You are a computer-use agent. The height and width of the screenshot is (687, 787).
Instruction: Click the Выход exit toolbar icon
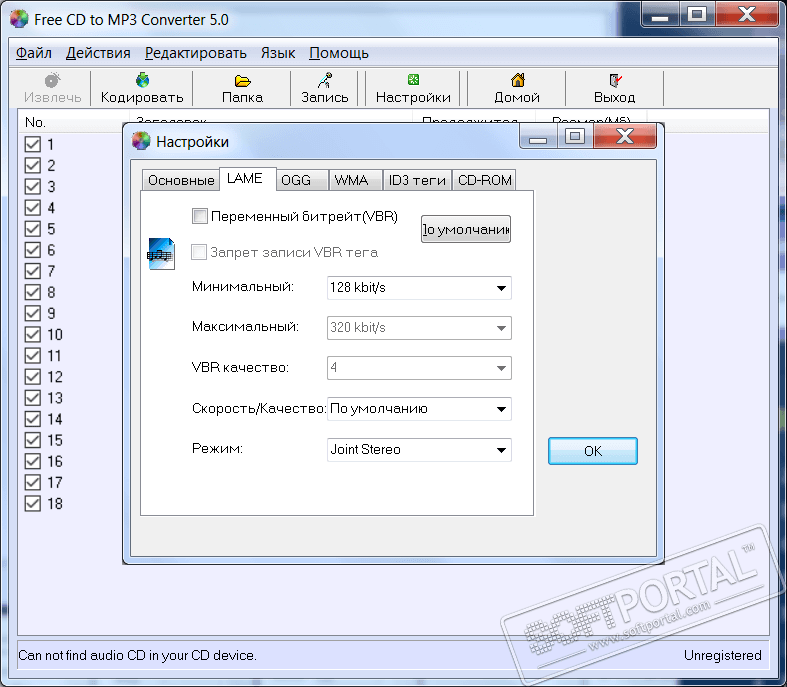click(x=615, y=80)
